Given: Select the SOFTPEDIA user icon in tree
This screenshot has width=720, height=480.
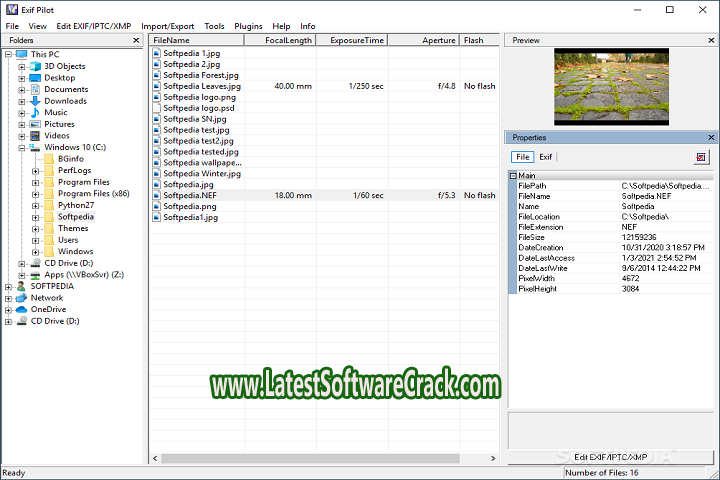Looking at the screenshot, I should (22, 286).
